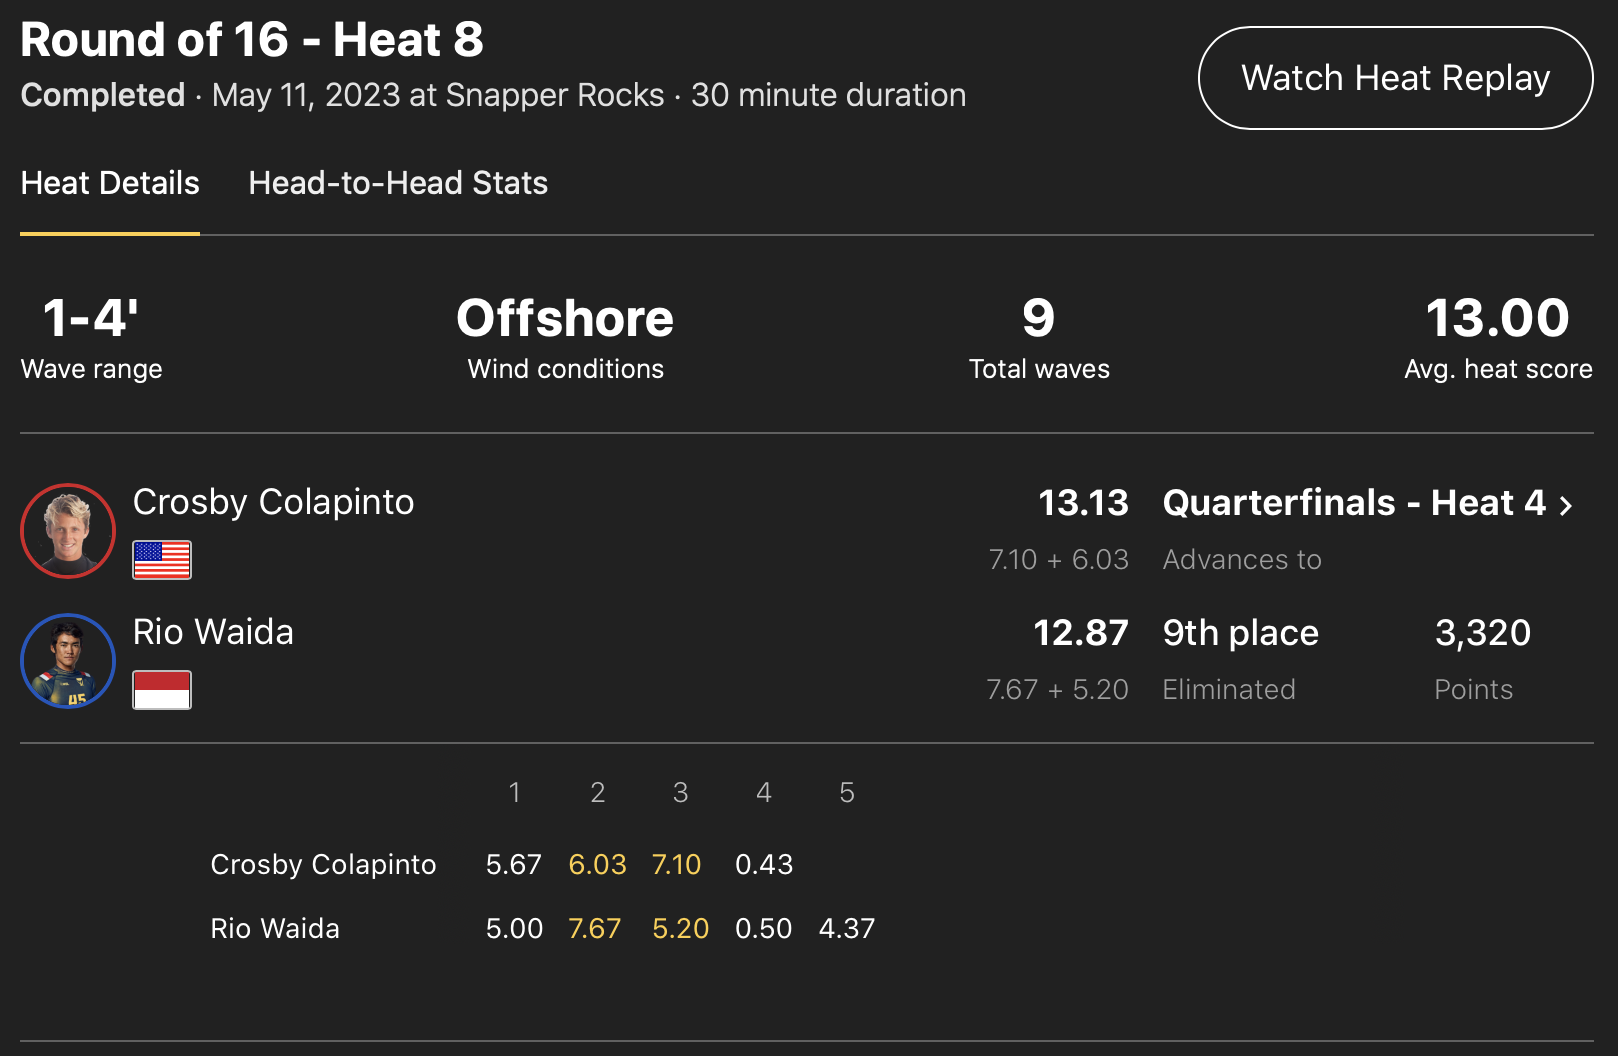This screenshot has width=1618, height=1056.
Task: Click the Indonesia flag icon
Action: [162, 690]
